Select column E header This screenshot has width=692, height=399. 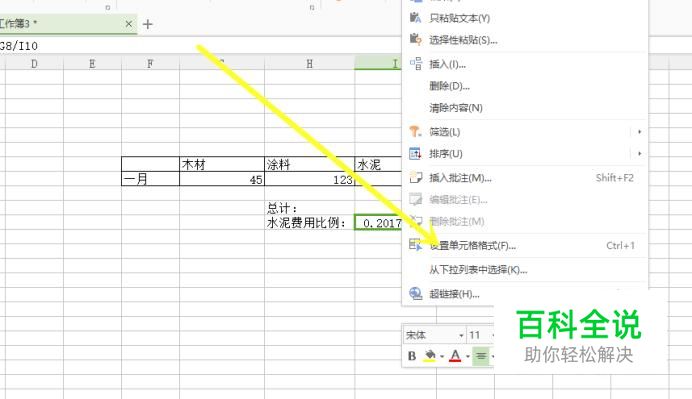pos(92,64)
